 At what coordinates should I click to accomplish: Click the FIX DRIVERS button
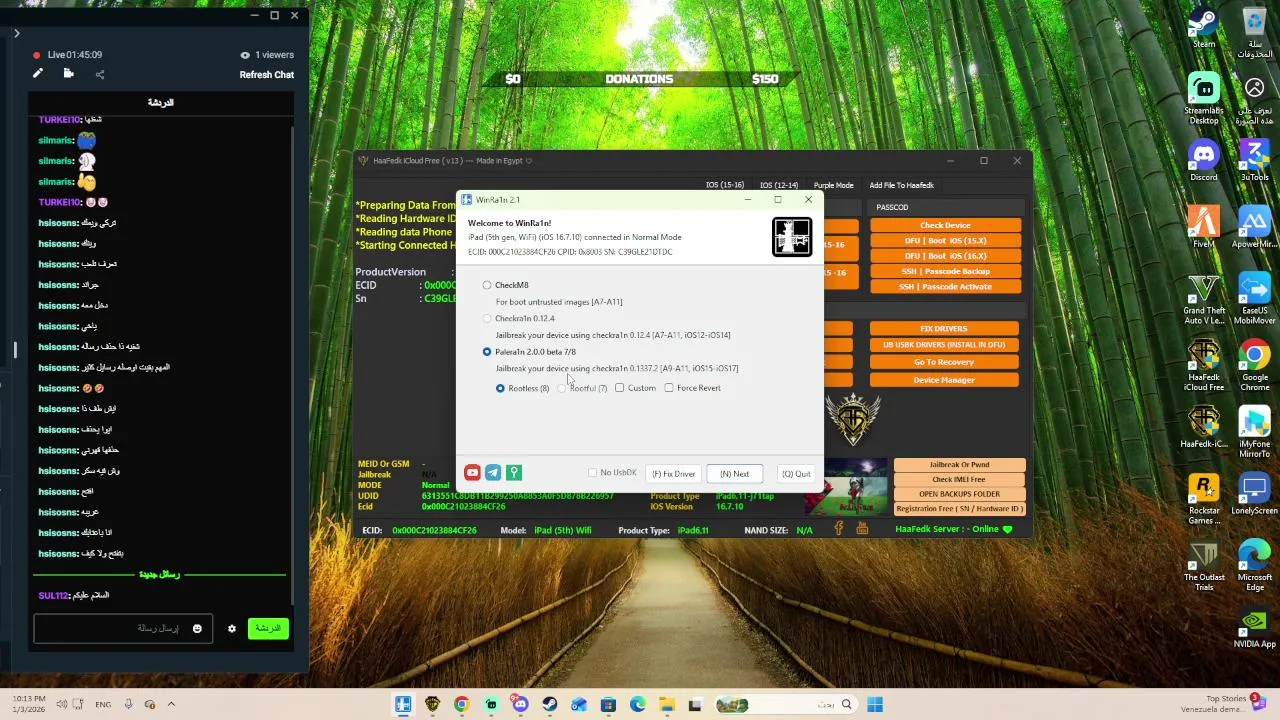coord(944,328)
